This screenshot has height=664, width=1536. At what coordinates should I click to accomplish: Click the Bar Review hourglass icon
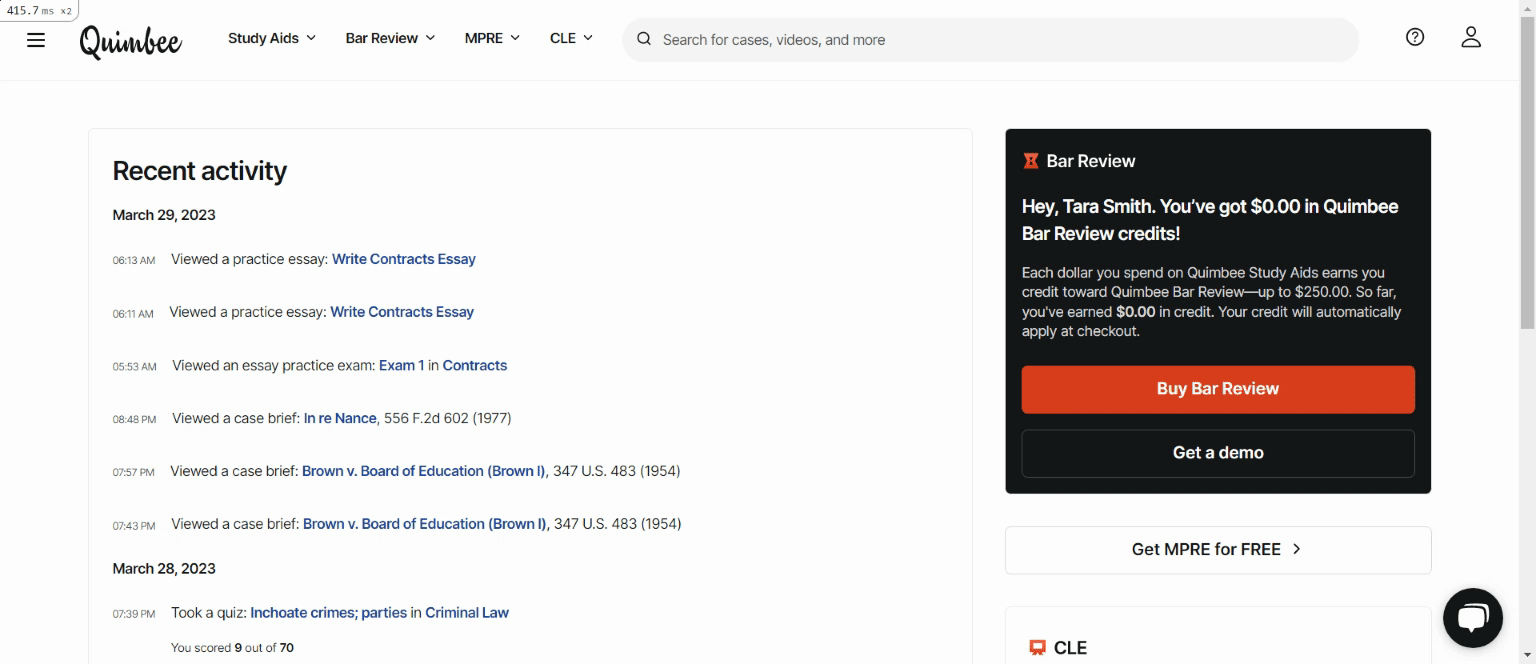click(x=1031, y=161)
